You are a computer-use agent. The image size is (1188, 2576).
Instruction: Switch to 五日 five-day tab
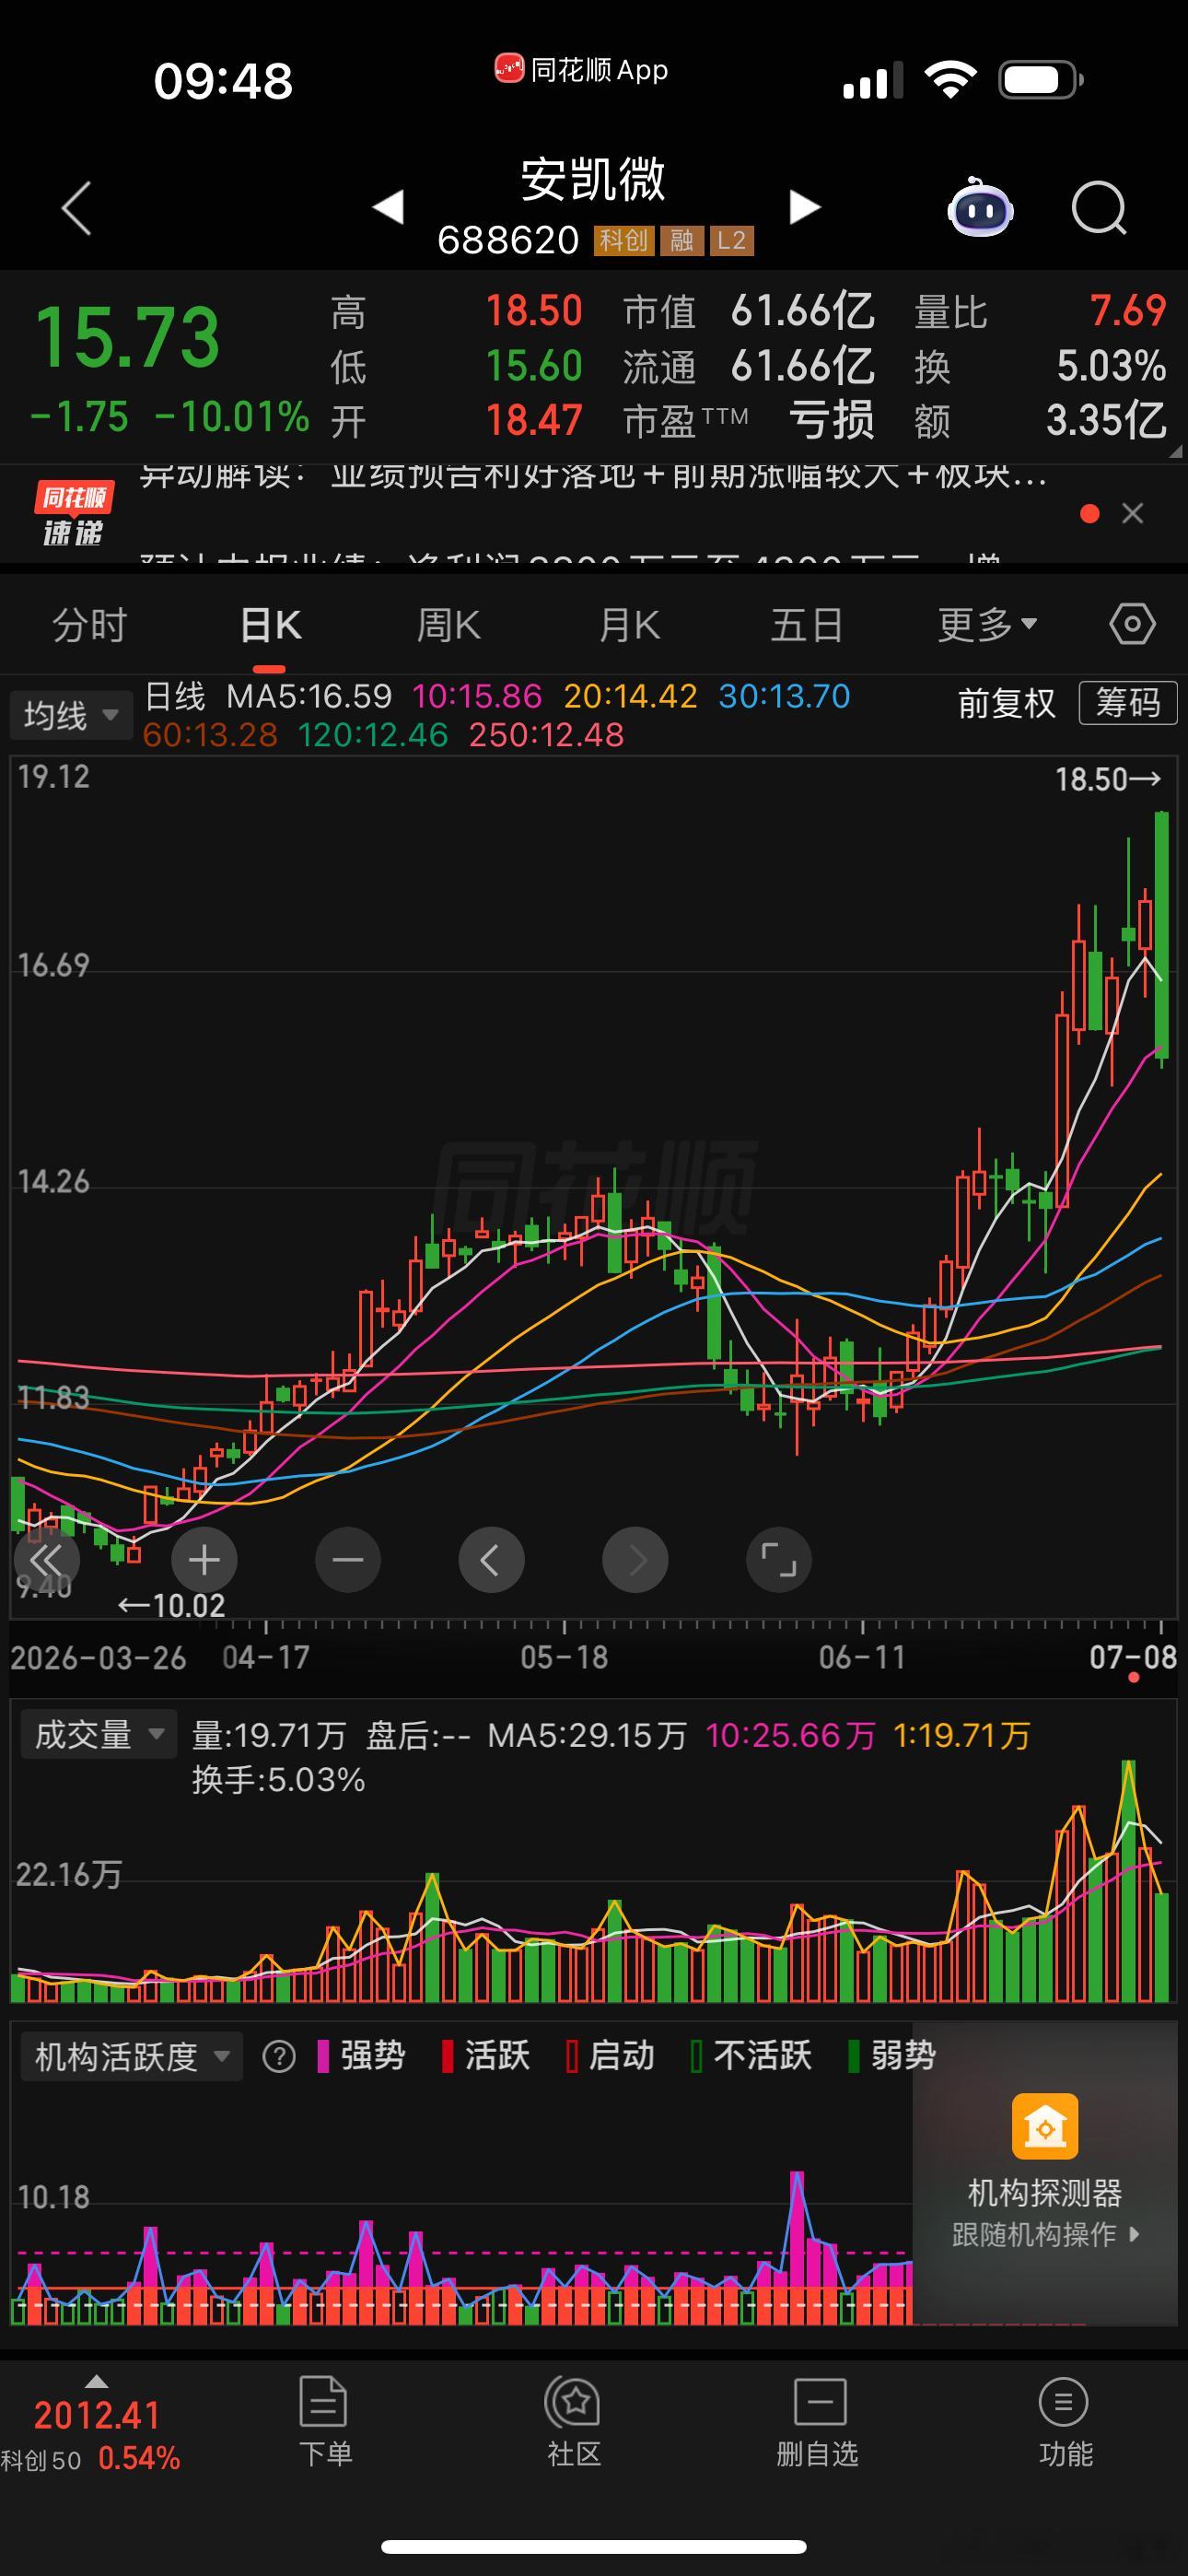807,625
